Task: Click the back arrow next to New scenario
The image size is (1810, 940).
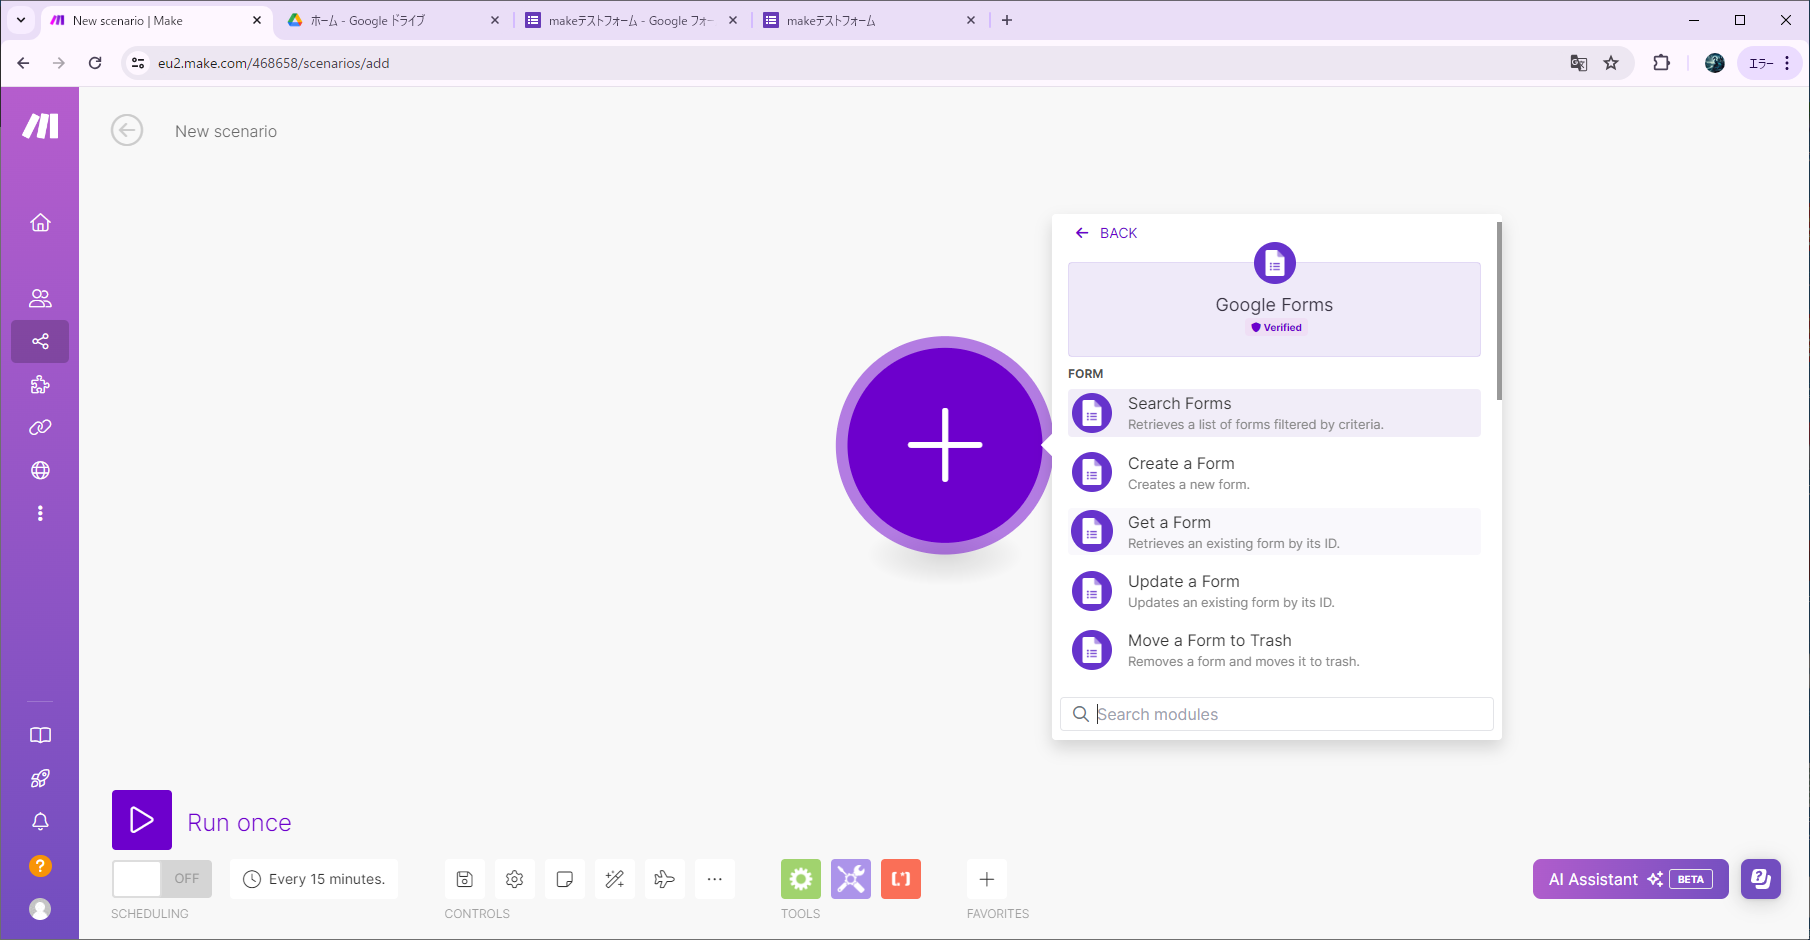Action: click(x=127, y=130)
